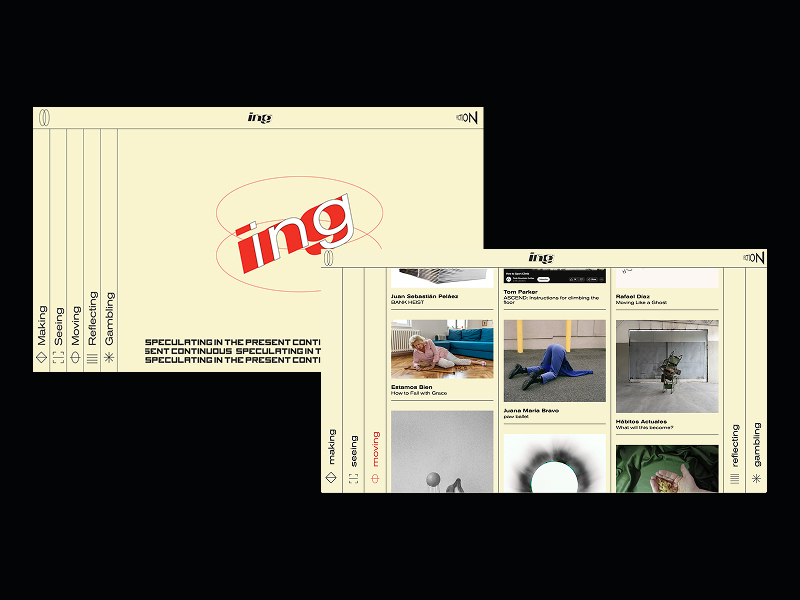
Task: Click the oval icon in back window's top-left
Action: click(x=43, y=118)
